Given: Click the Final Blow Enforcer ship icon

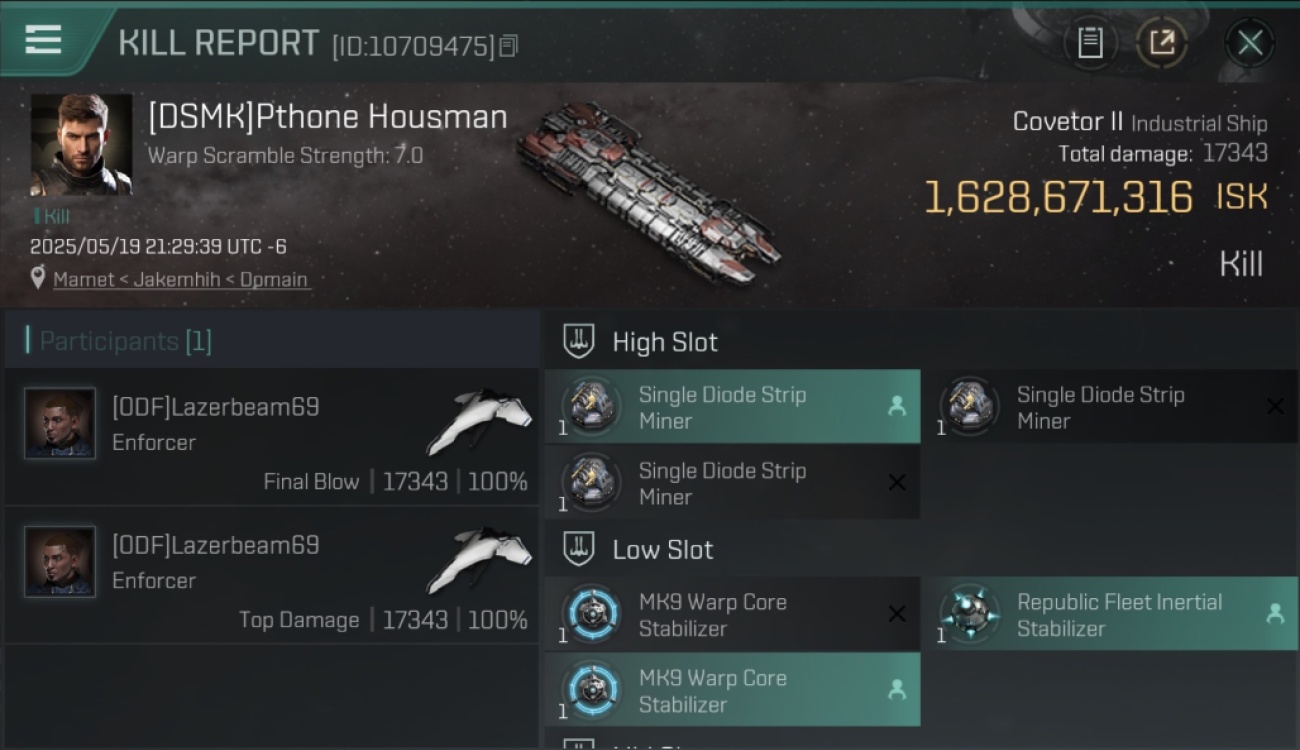Looking at the screenshot, I should point(479,420).
